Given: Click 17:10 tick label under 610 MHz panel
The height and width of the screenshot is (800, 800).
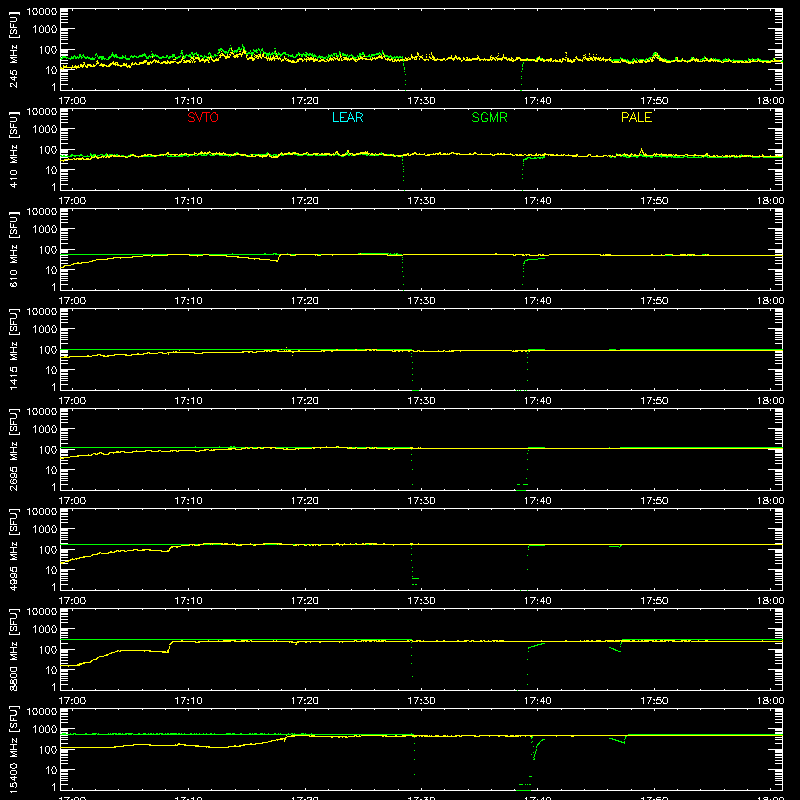Looking at the screenshot, I should (x=188, y=301).
